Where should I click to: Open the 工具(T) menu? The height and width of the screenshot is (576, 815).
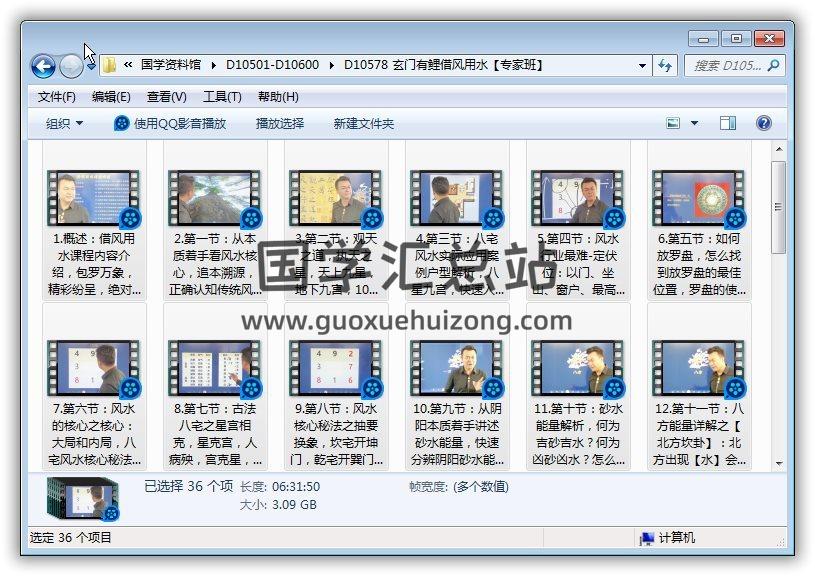(x=222, y=97)
